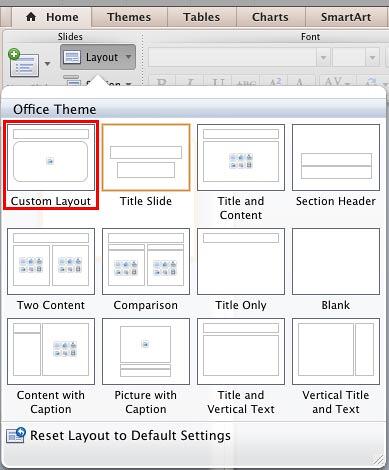
Task: Click the New Slide icon
Action: [x=23, y=63]
